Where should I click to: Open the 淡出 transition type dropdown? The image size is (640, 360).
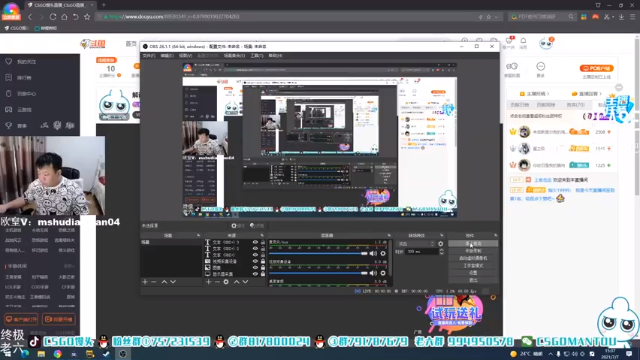[415, 244]
